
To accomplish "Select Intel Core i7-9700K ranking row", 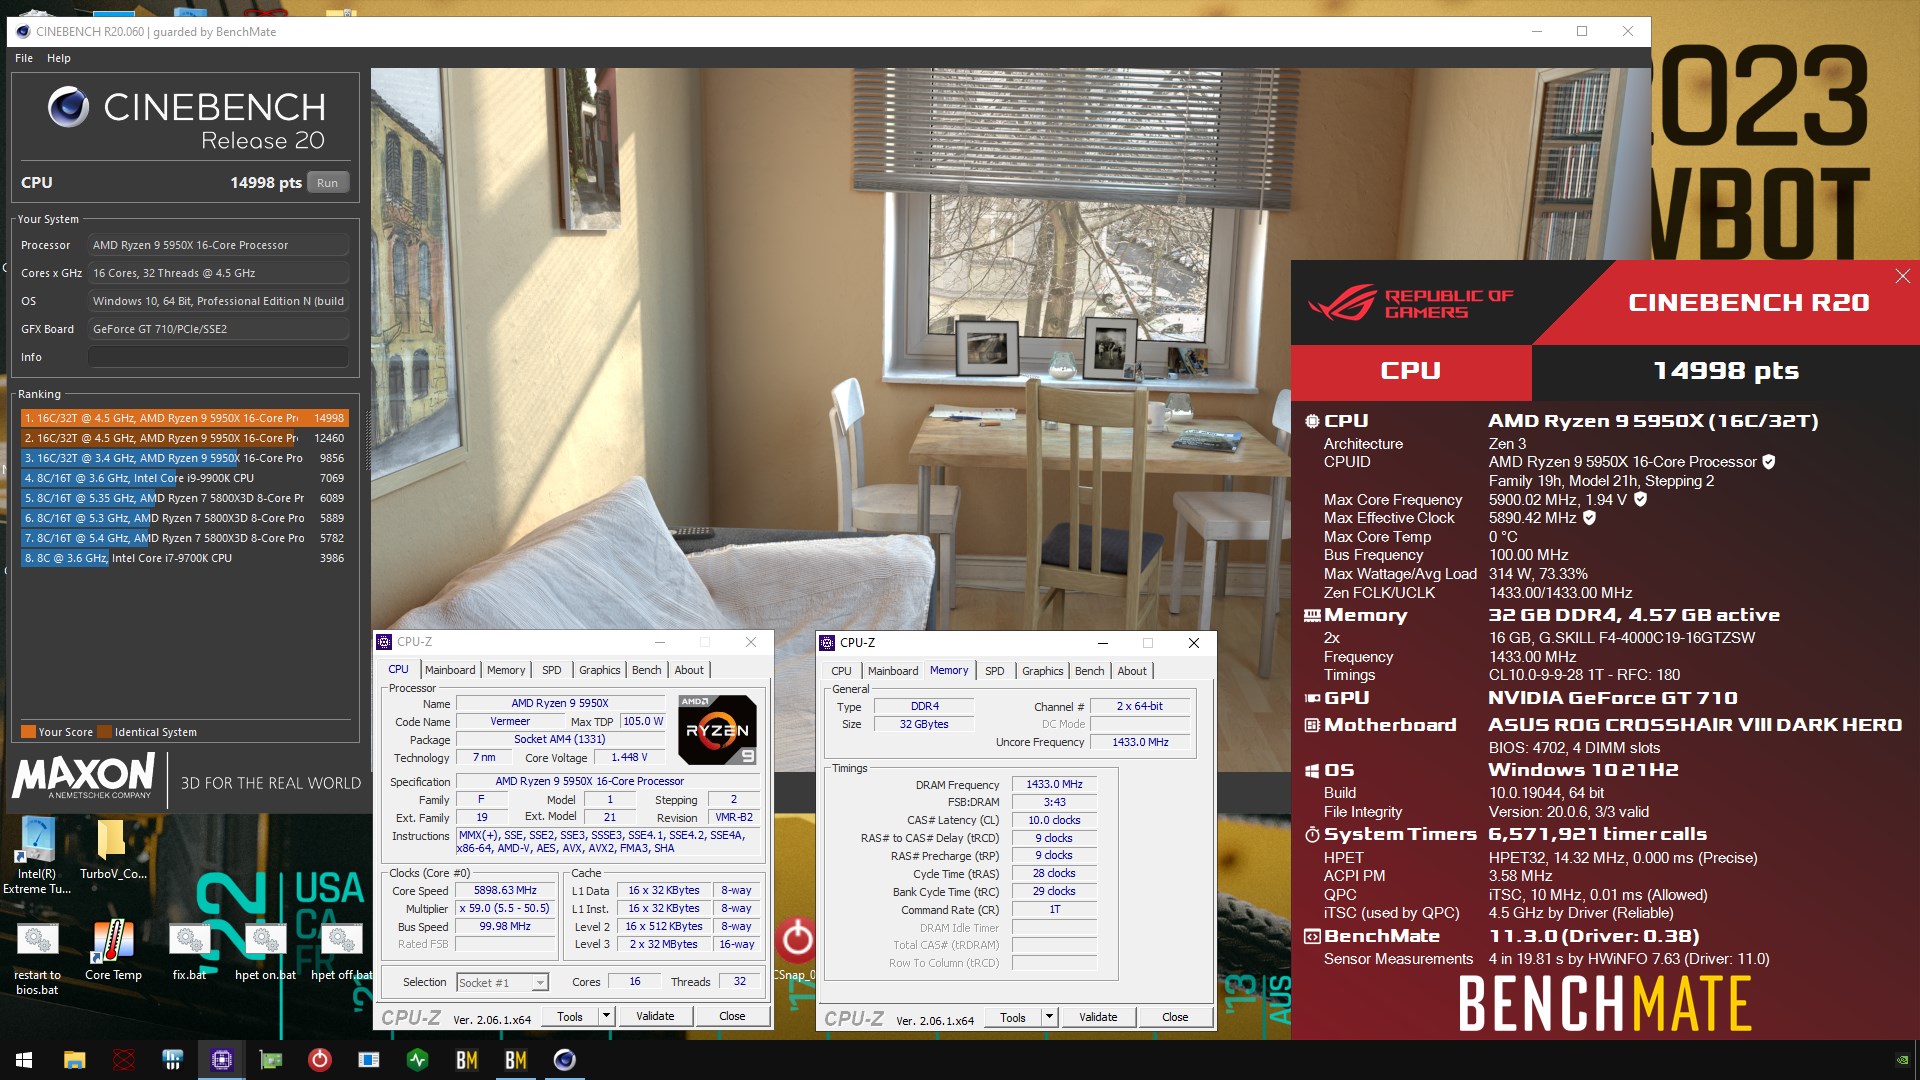I will click(184, 558).
